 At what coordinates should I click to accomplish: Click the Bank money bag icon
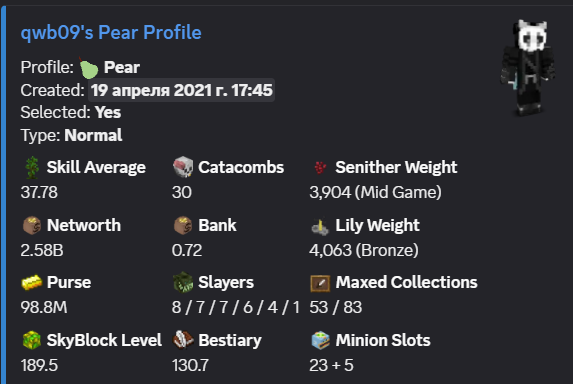click(183, 225)
